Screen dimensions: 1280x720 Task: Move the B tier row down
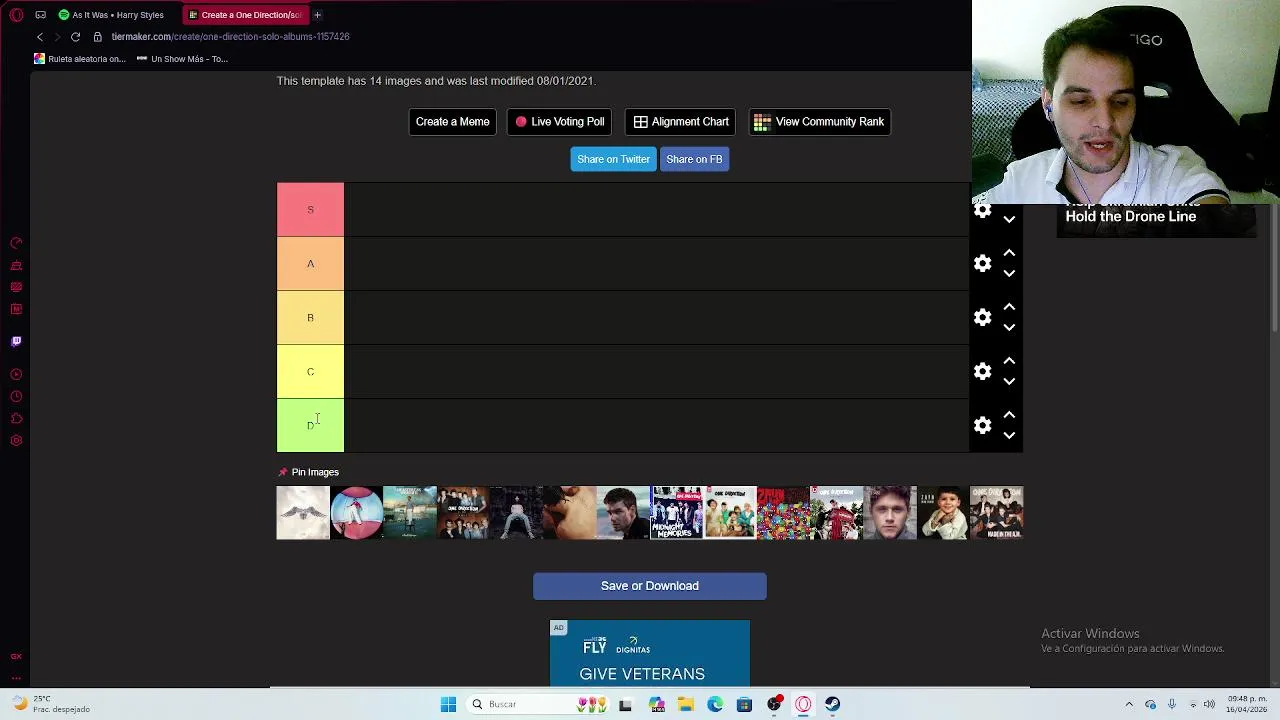click(1009, 327)
